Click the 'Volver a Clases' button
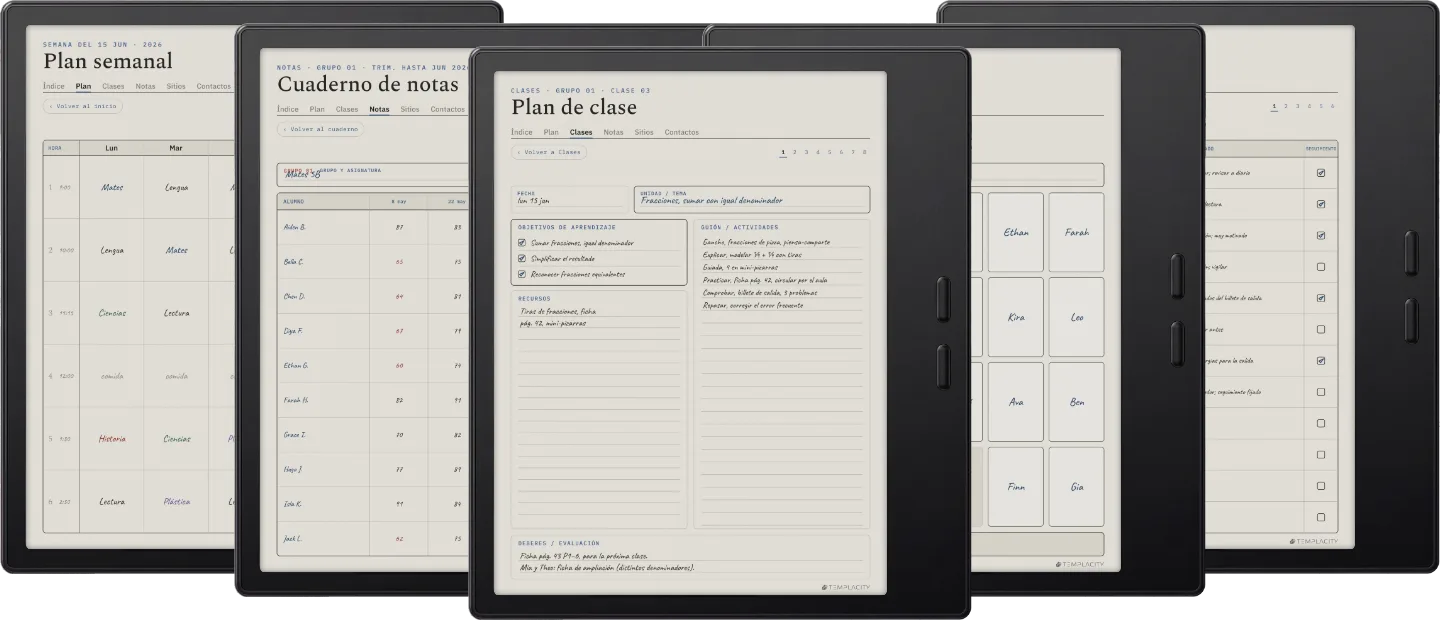Screen dimensions: 1440x620 point(549,153)
